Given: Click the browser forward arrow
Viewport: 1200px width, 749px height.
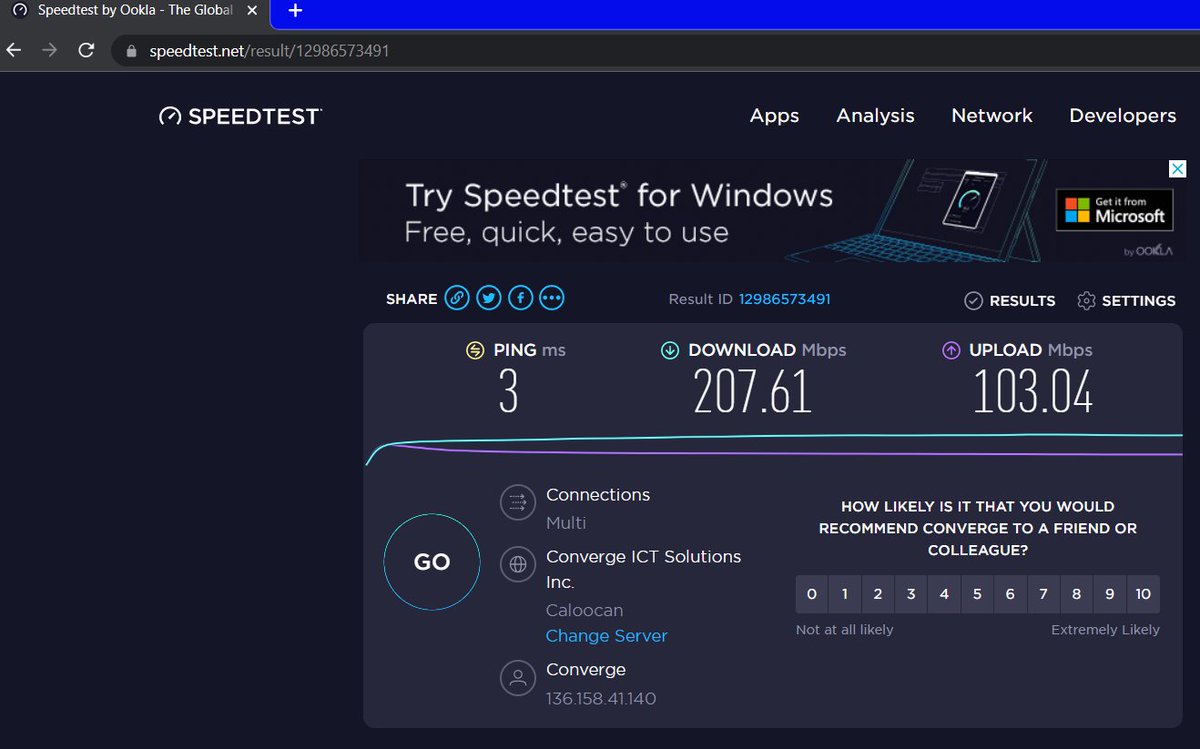Looking at the screenshot, I should (49, 50).
